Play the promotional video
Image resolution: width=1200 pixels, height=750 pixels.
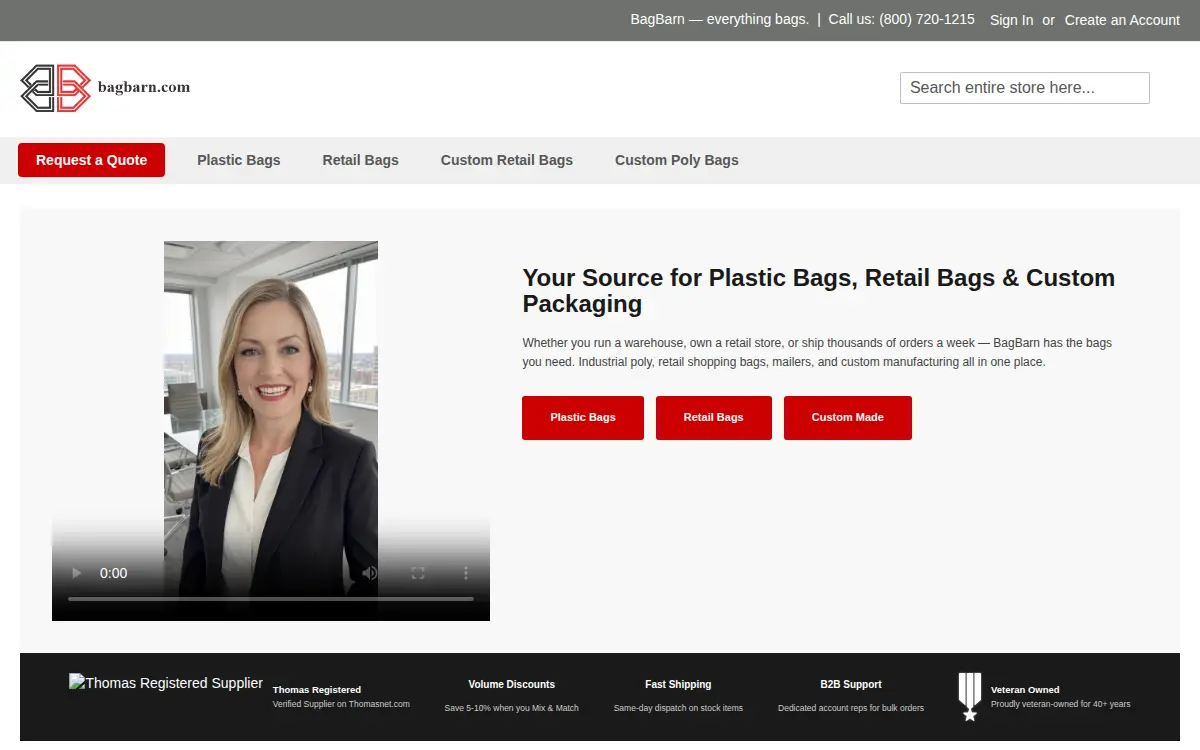click(x=76, y=573)
